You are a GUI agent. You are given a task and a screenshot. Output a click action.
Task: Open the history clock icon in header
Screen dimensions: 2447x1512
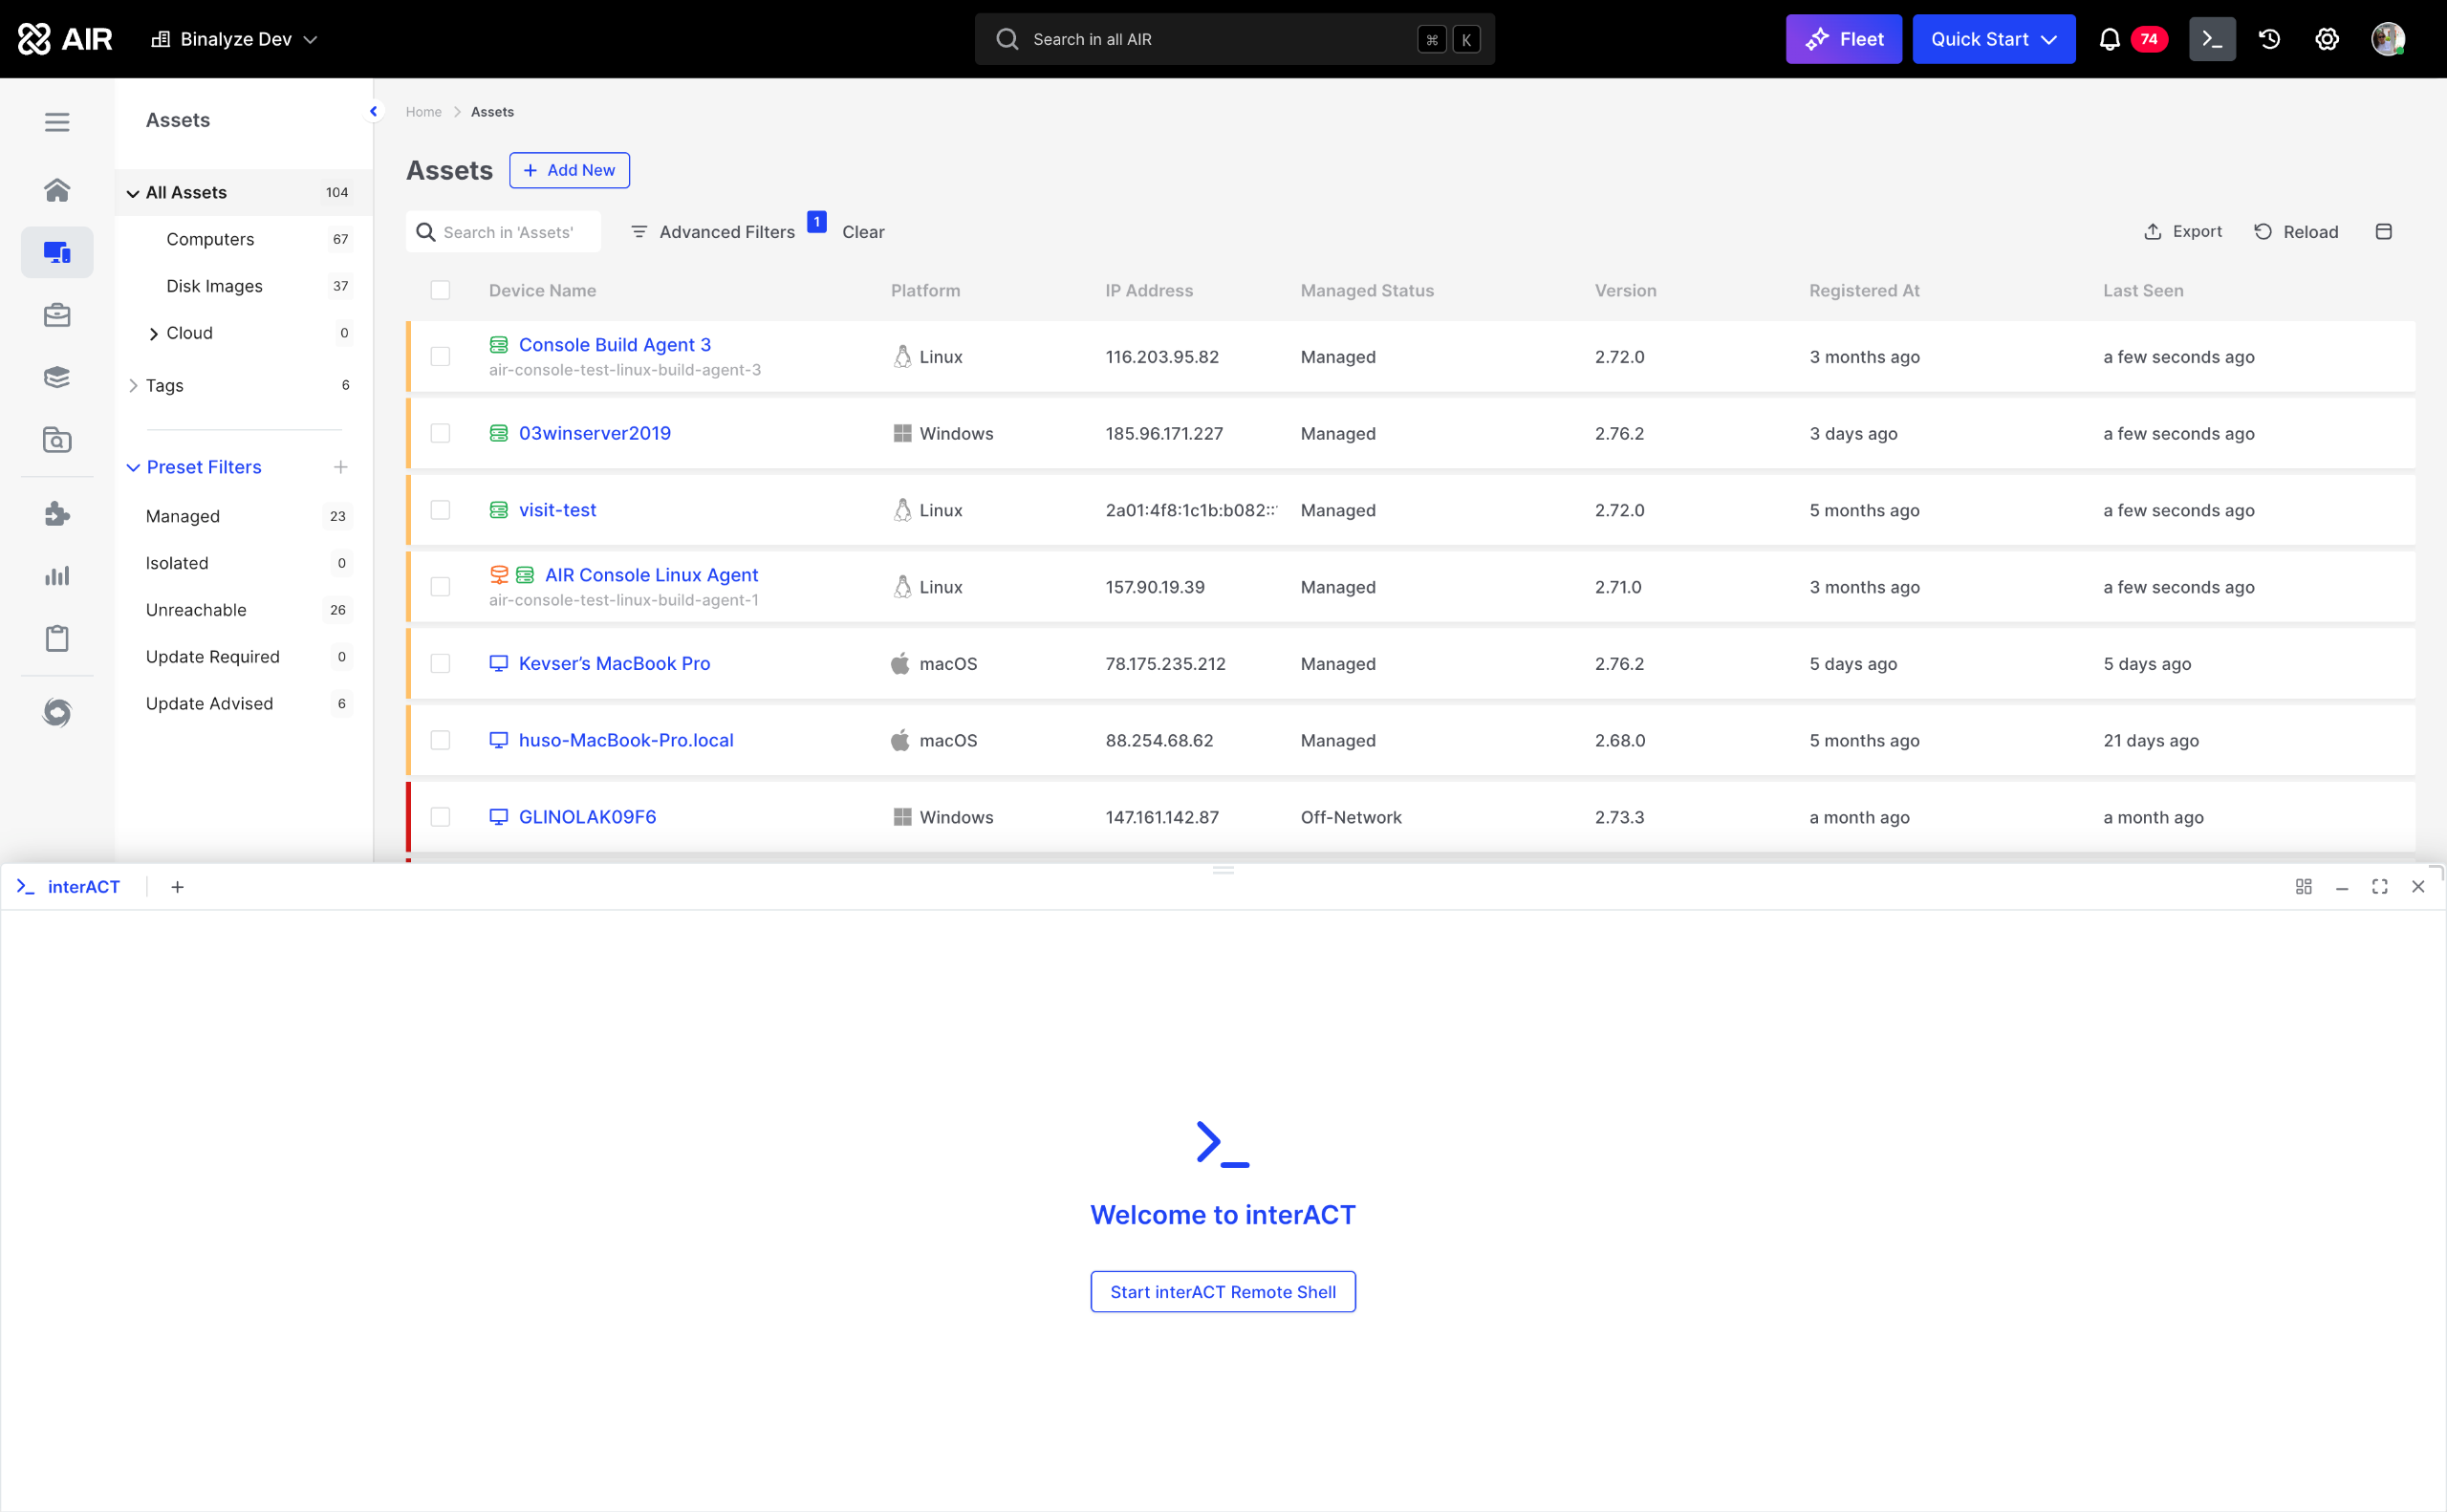tap(2269, 39)
